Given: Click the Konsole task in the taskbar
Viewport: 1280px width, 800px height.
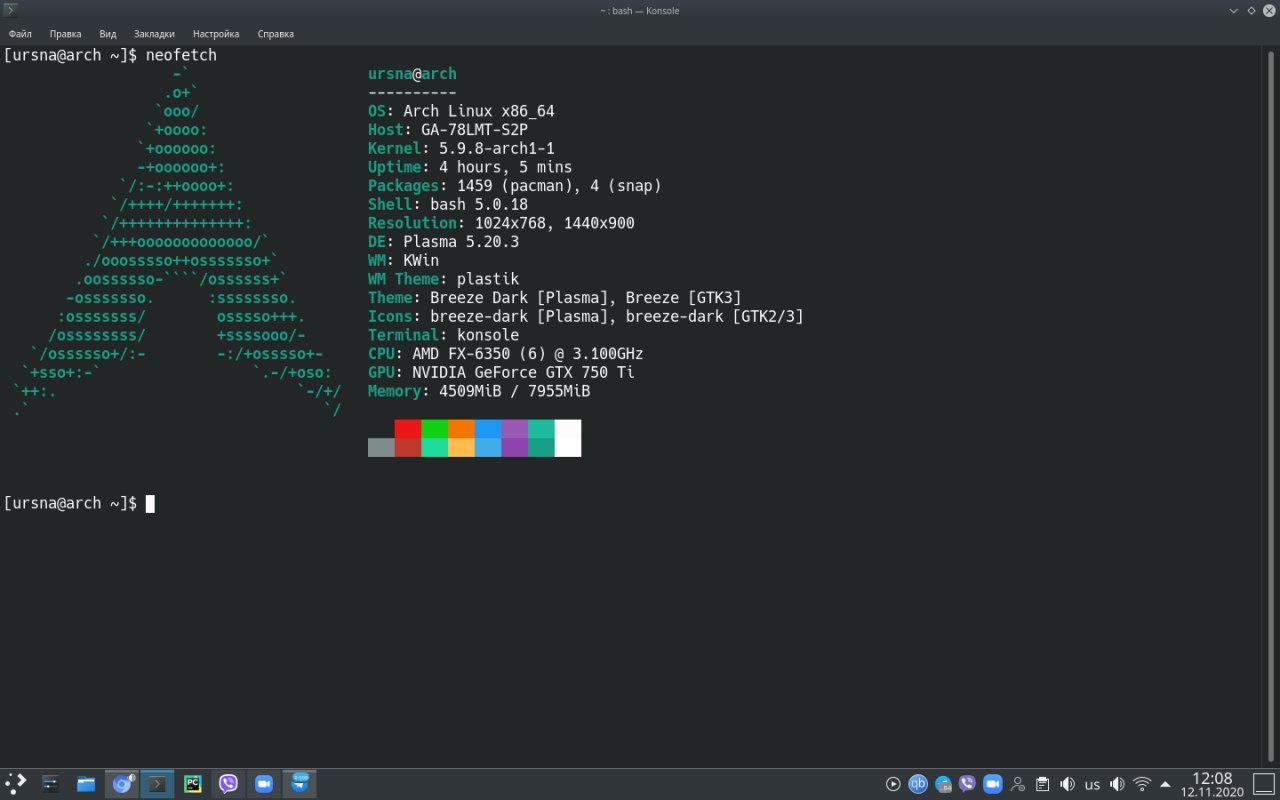Looking at the screenshot, I should tap(157, 784).
